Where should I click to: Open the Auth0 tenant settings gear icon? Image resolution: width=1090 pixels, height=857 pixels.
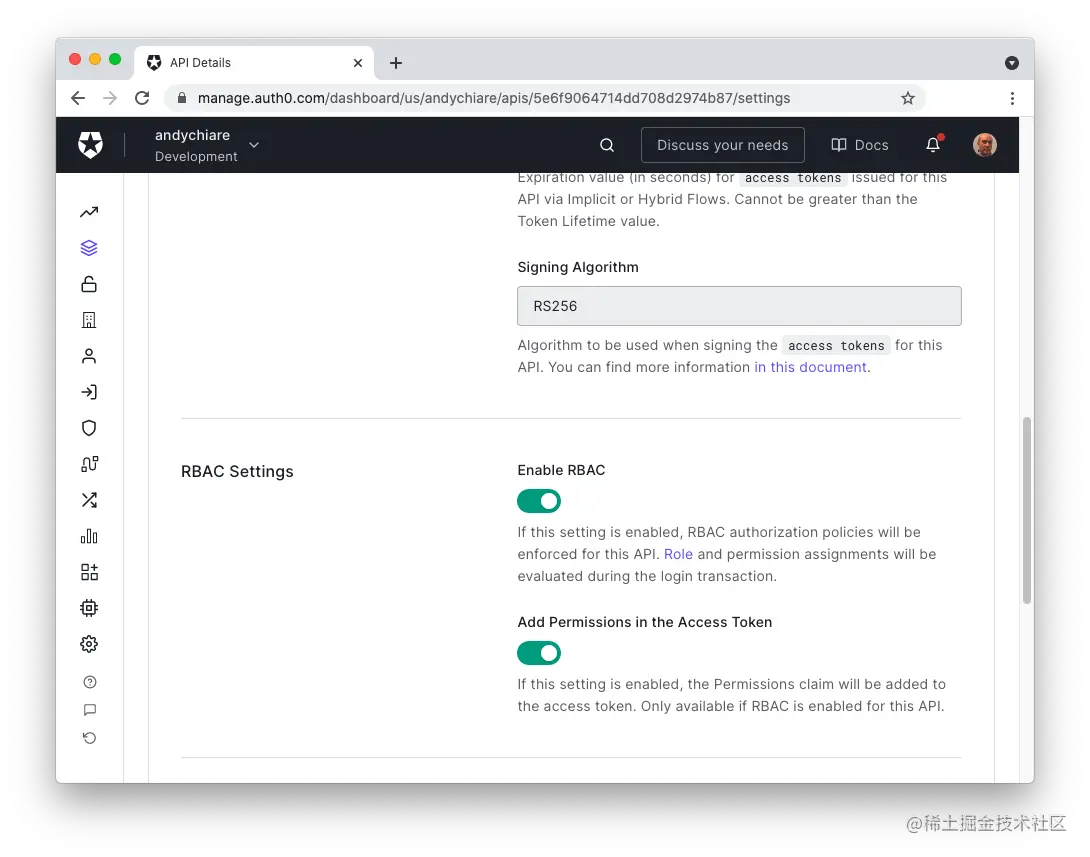coord(89,643)
